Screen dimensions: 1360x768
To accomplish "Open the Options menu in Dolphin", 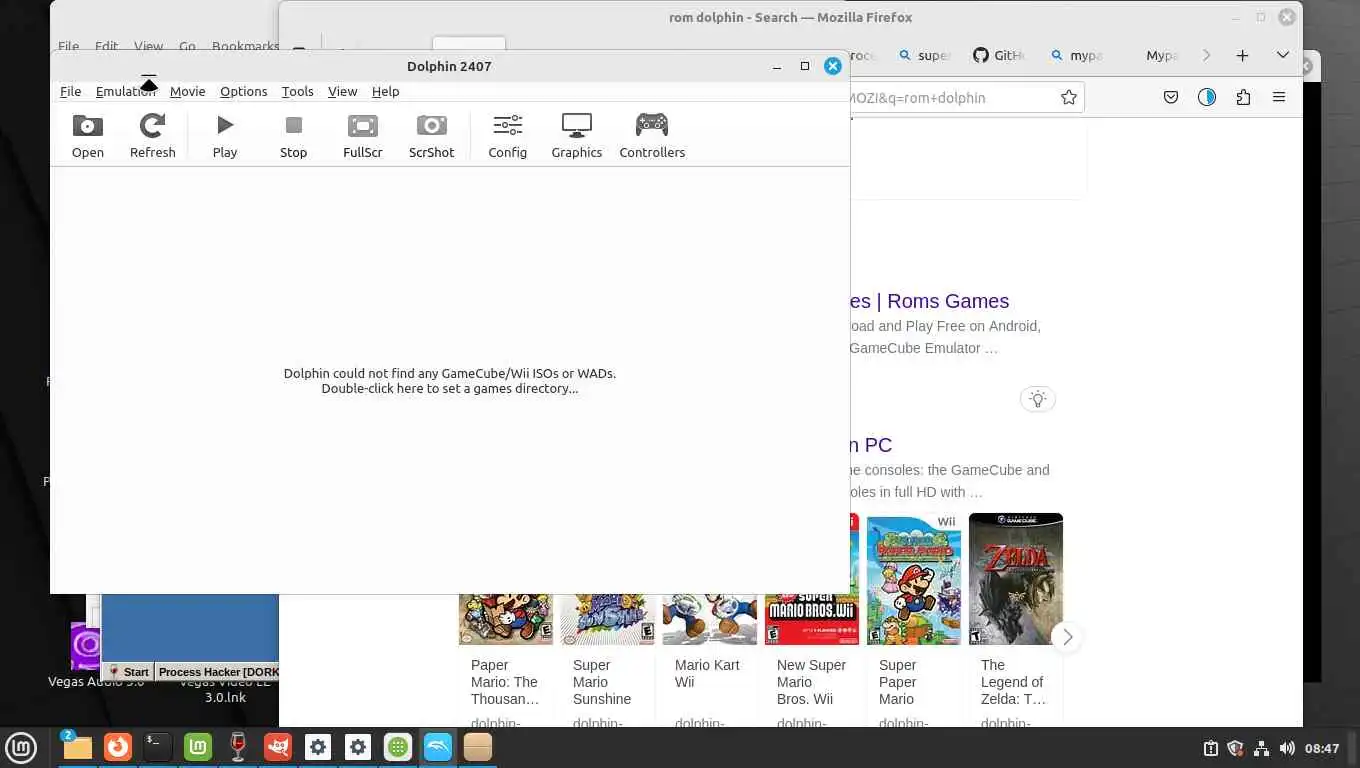I will 243,91.
